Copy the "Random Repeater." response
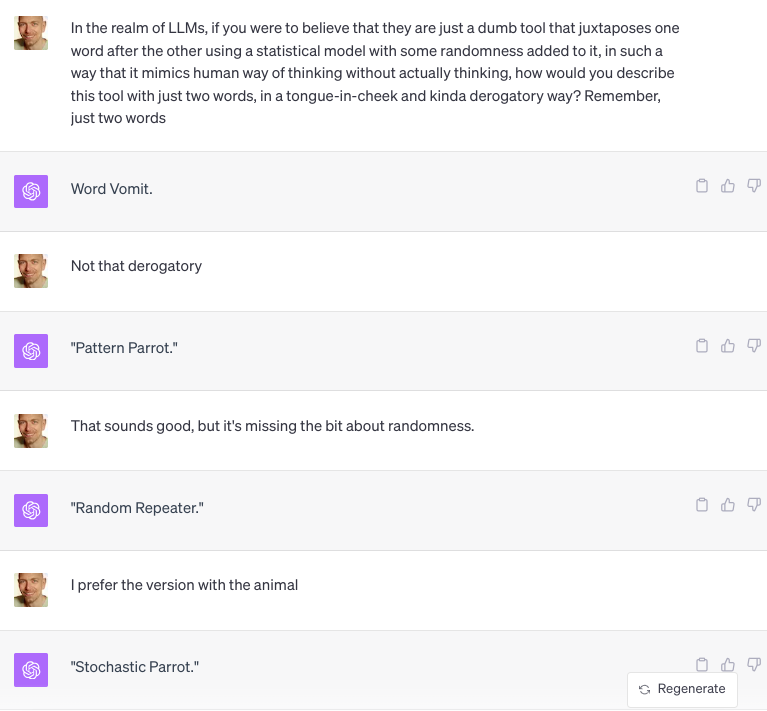Viewport: 767px width, 711px height. [x=702, y=505]
